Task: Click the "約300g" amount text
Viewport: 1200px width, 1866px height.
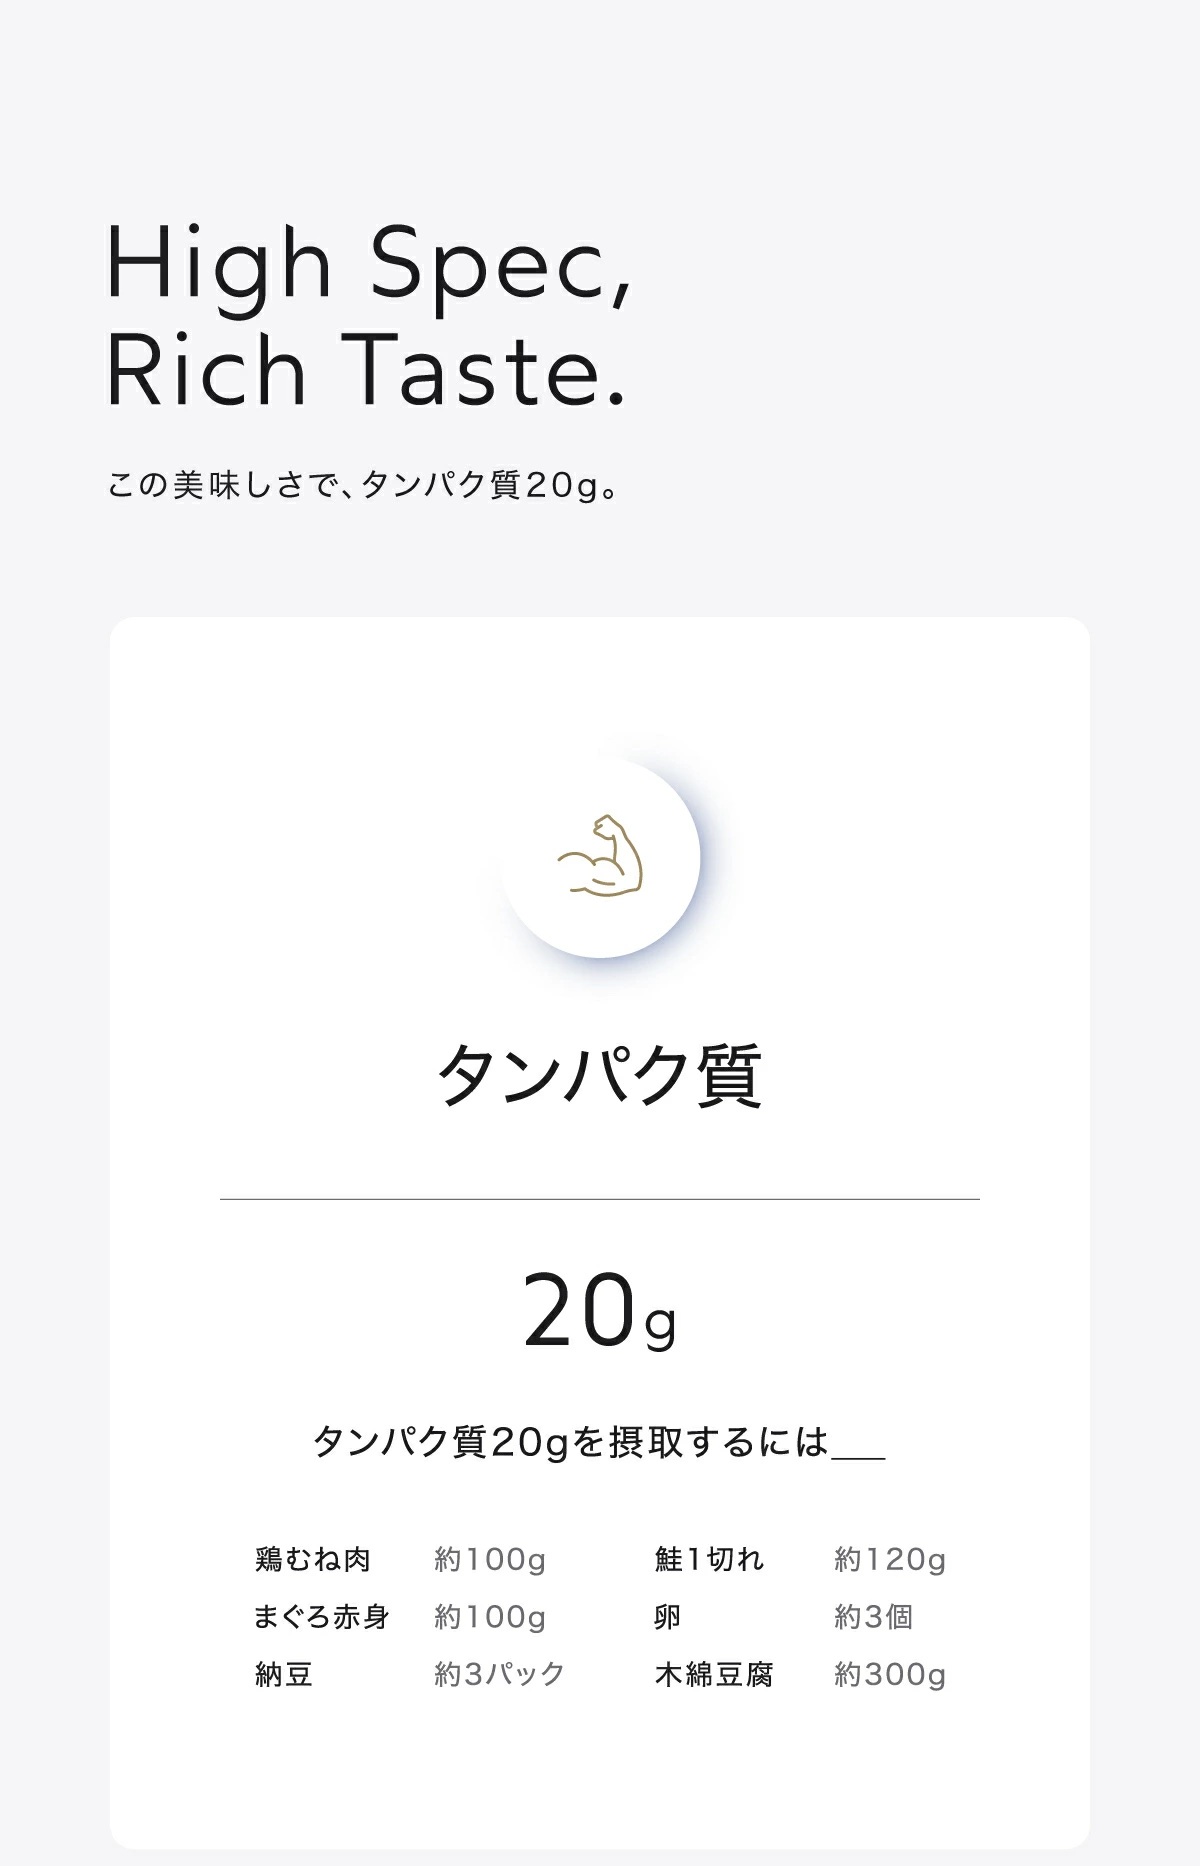Action: pos(890,1674)
